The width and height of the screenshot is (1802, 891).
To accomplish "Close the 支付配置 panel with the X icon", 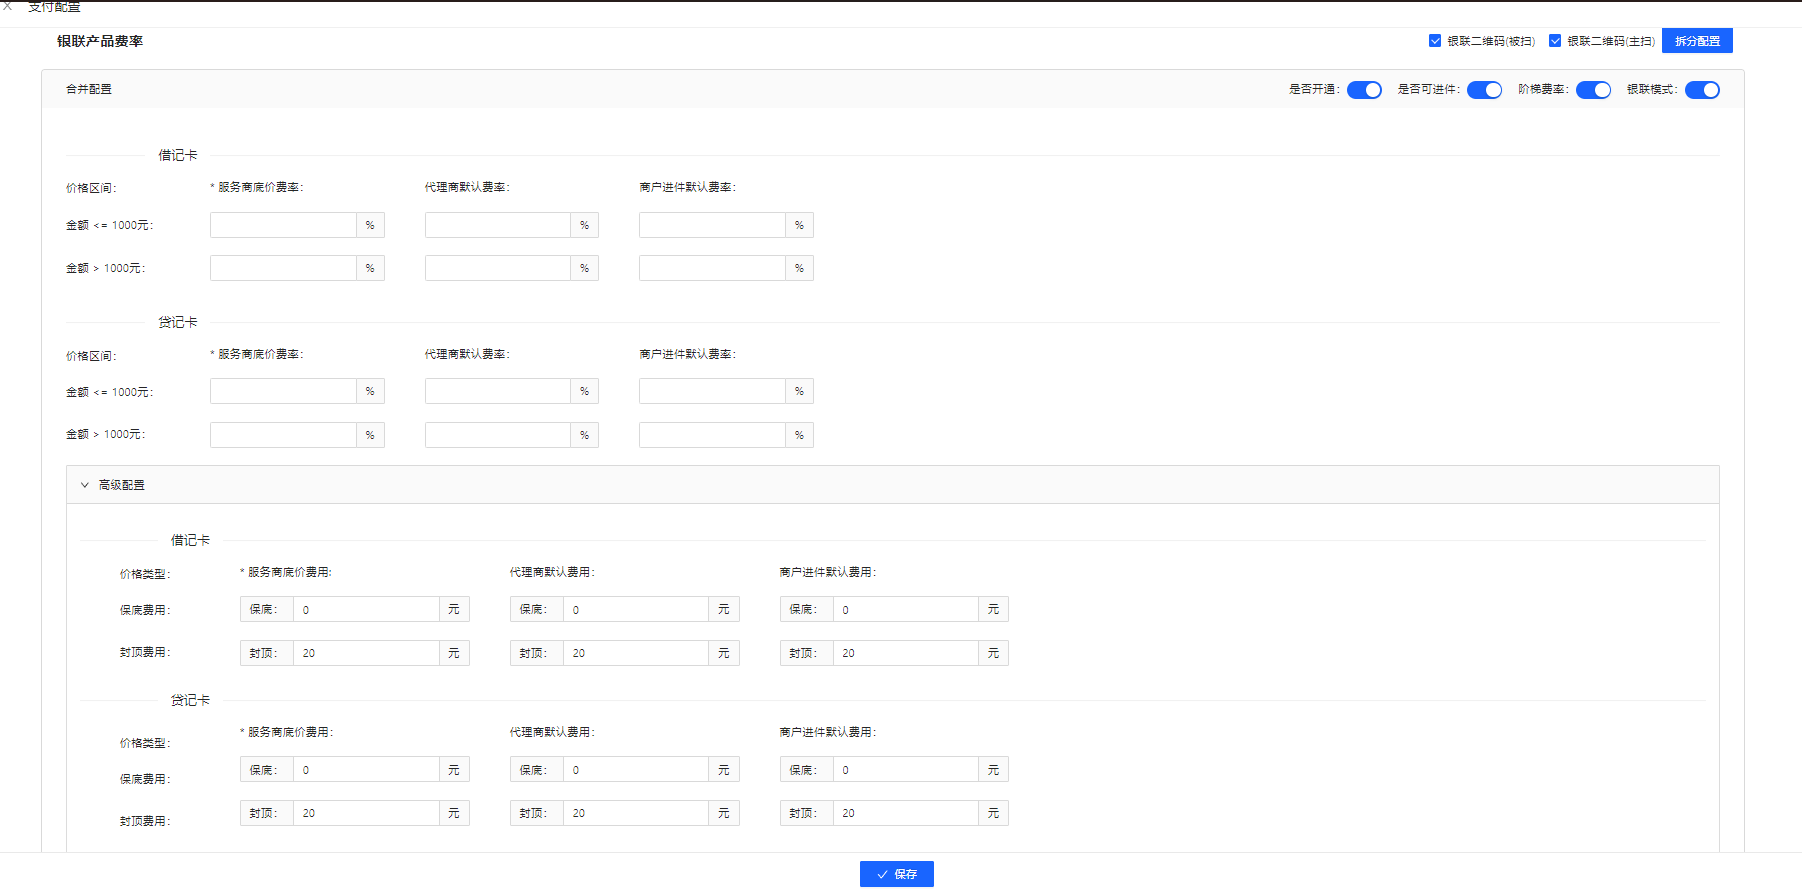I will (x=8, y=6).
